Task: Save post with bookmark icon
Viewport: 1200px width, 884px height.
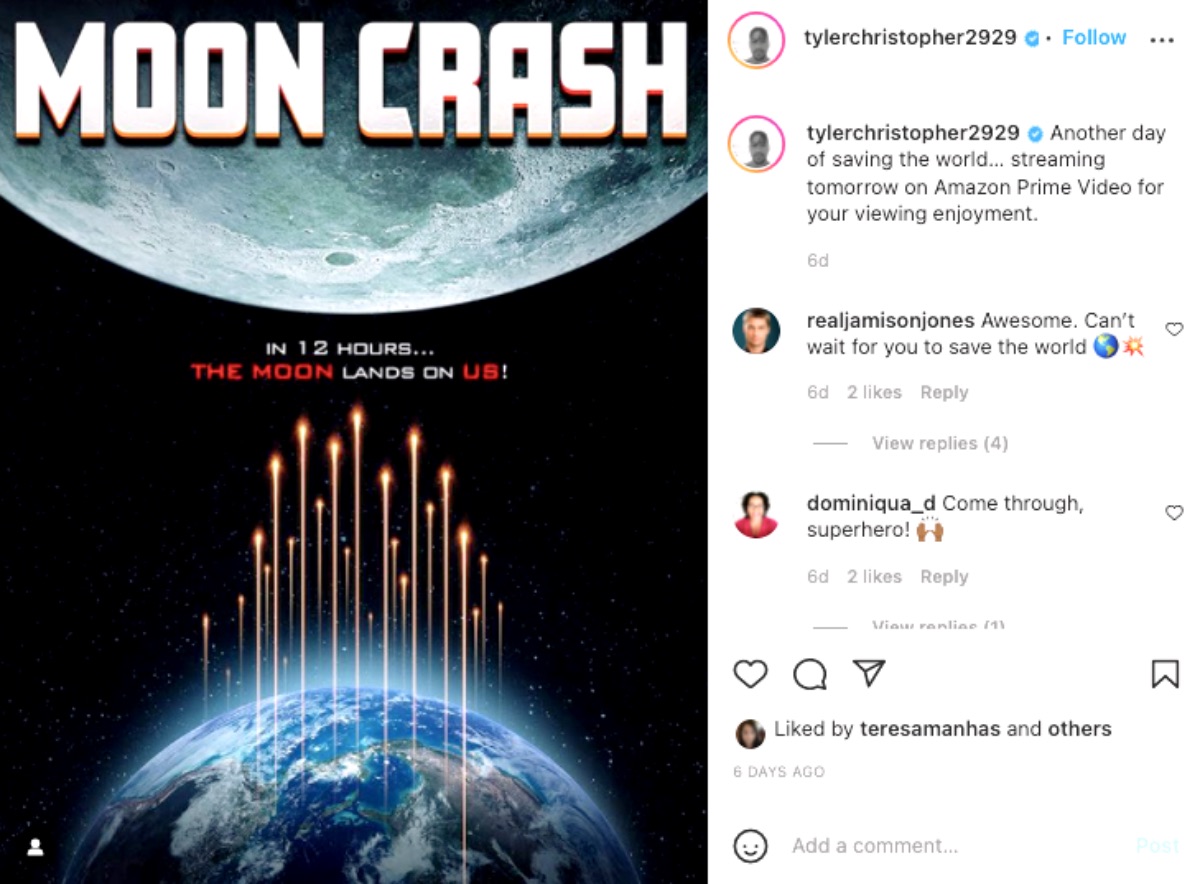Action: point(1165,674)
